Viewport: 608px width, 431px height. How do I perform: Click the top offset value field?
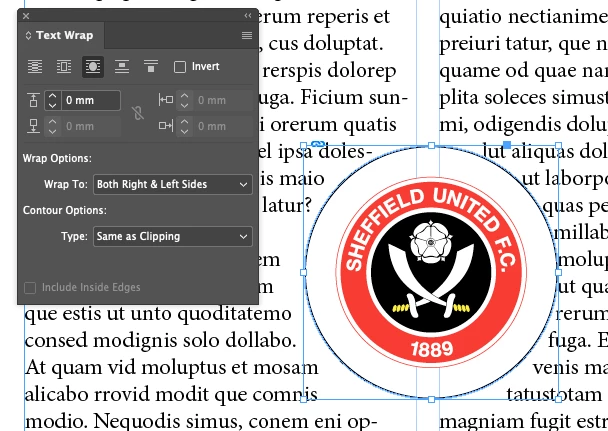tap(91, 100)
